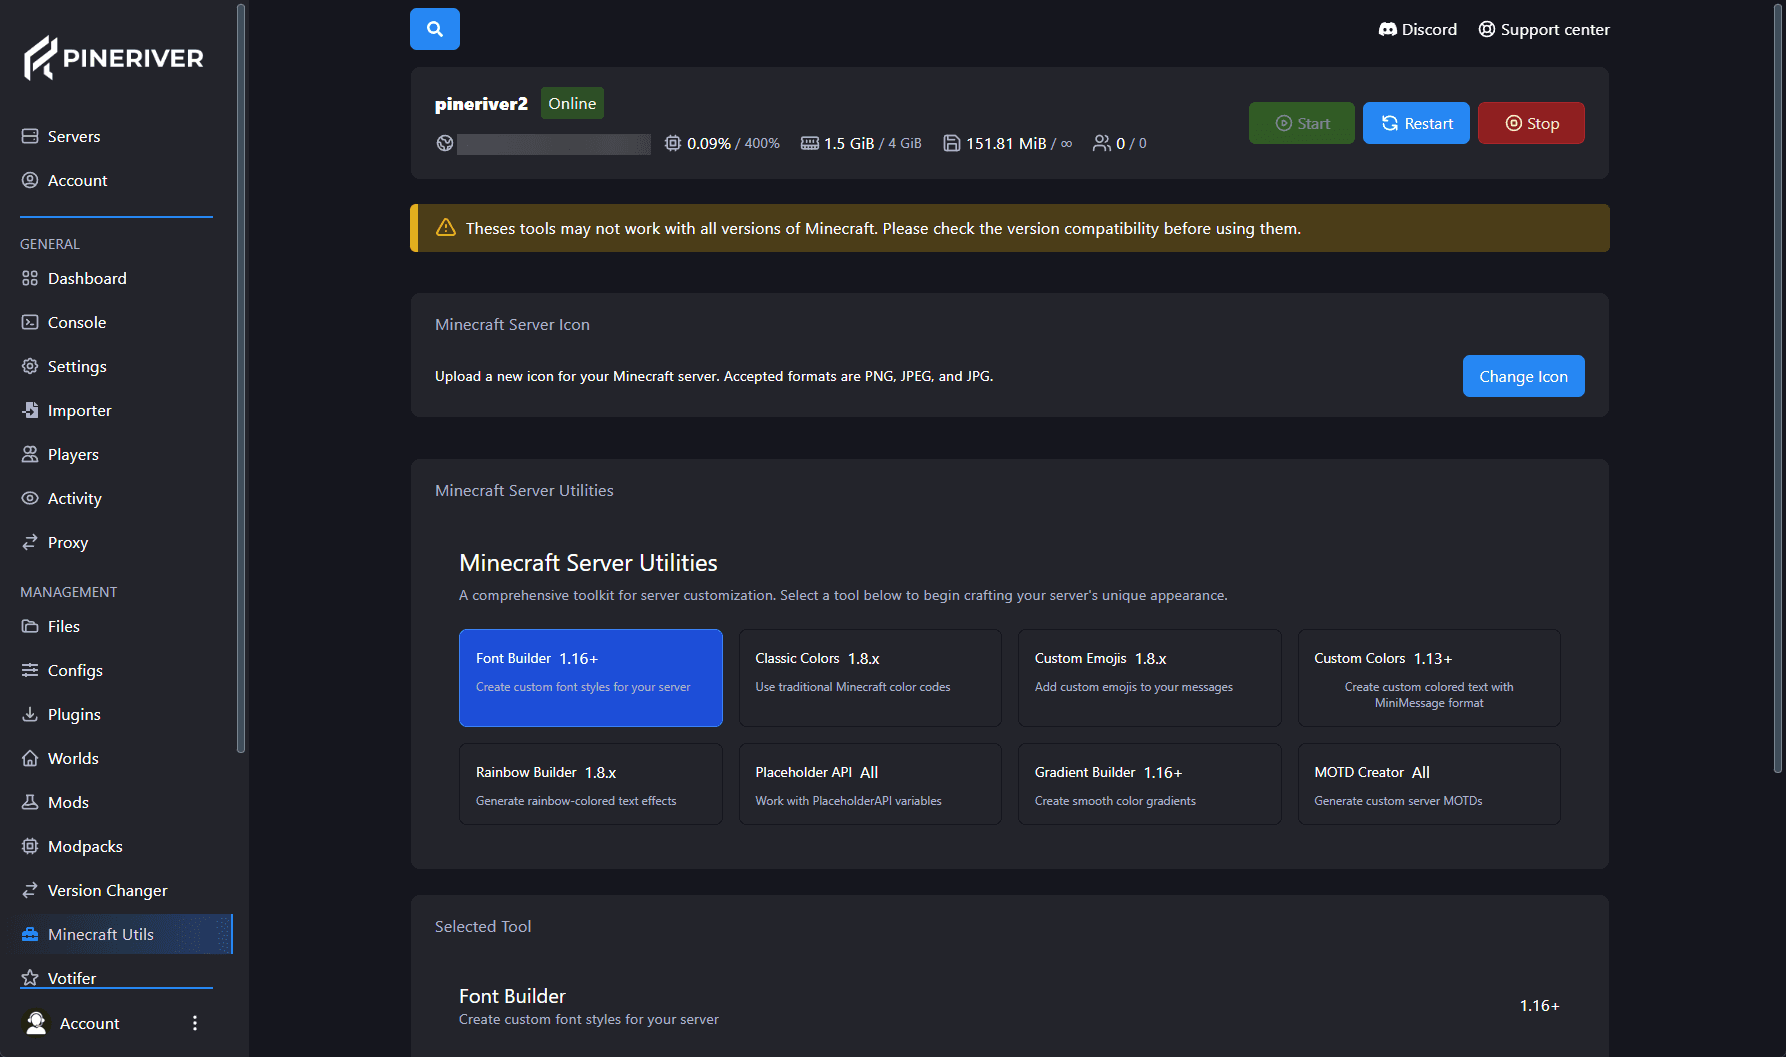
Task: Click the Discord icon in header
Action: [1387, 29]
